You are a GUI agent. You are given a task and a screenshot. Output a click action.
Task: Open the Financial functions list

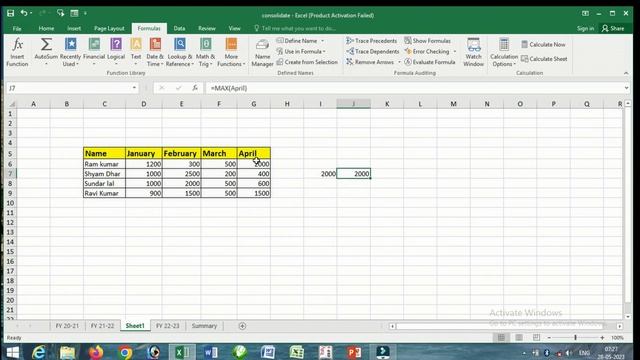(94, 52)
